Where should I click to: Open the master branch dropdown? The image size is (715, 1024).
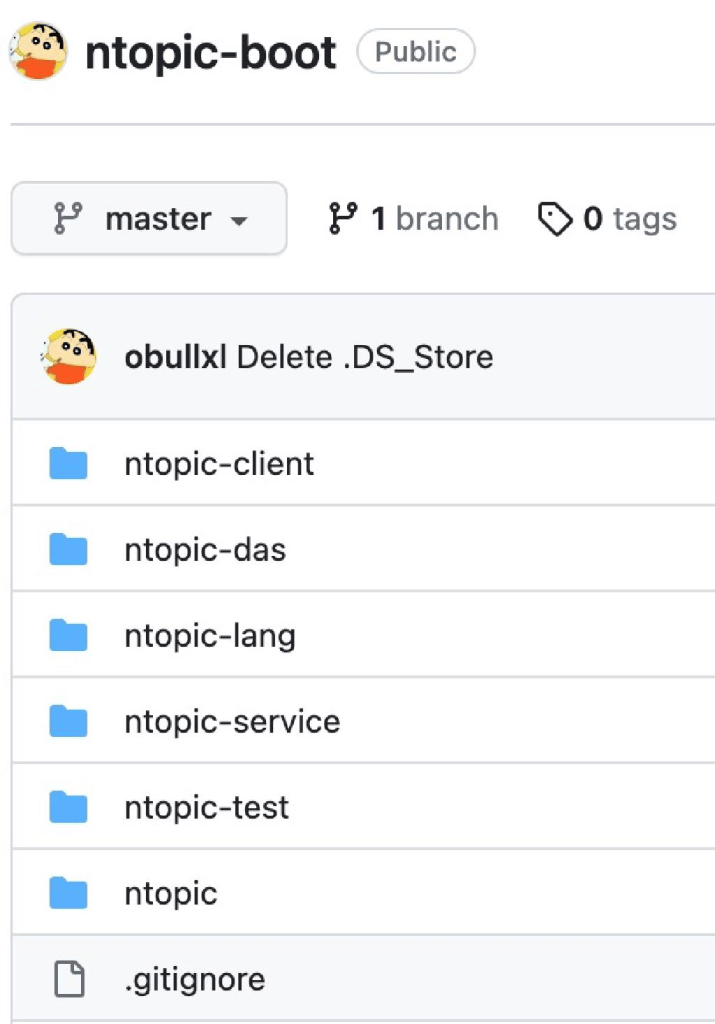pyautogui.click(x=149, y=219)
